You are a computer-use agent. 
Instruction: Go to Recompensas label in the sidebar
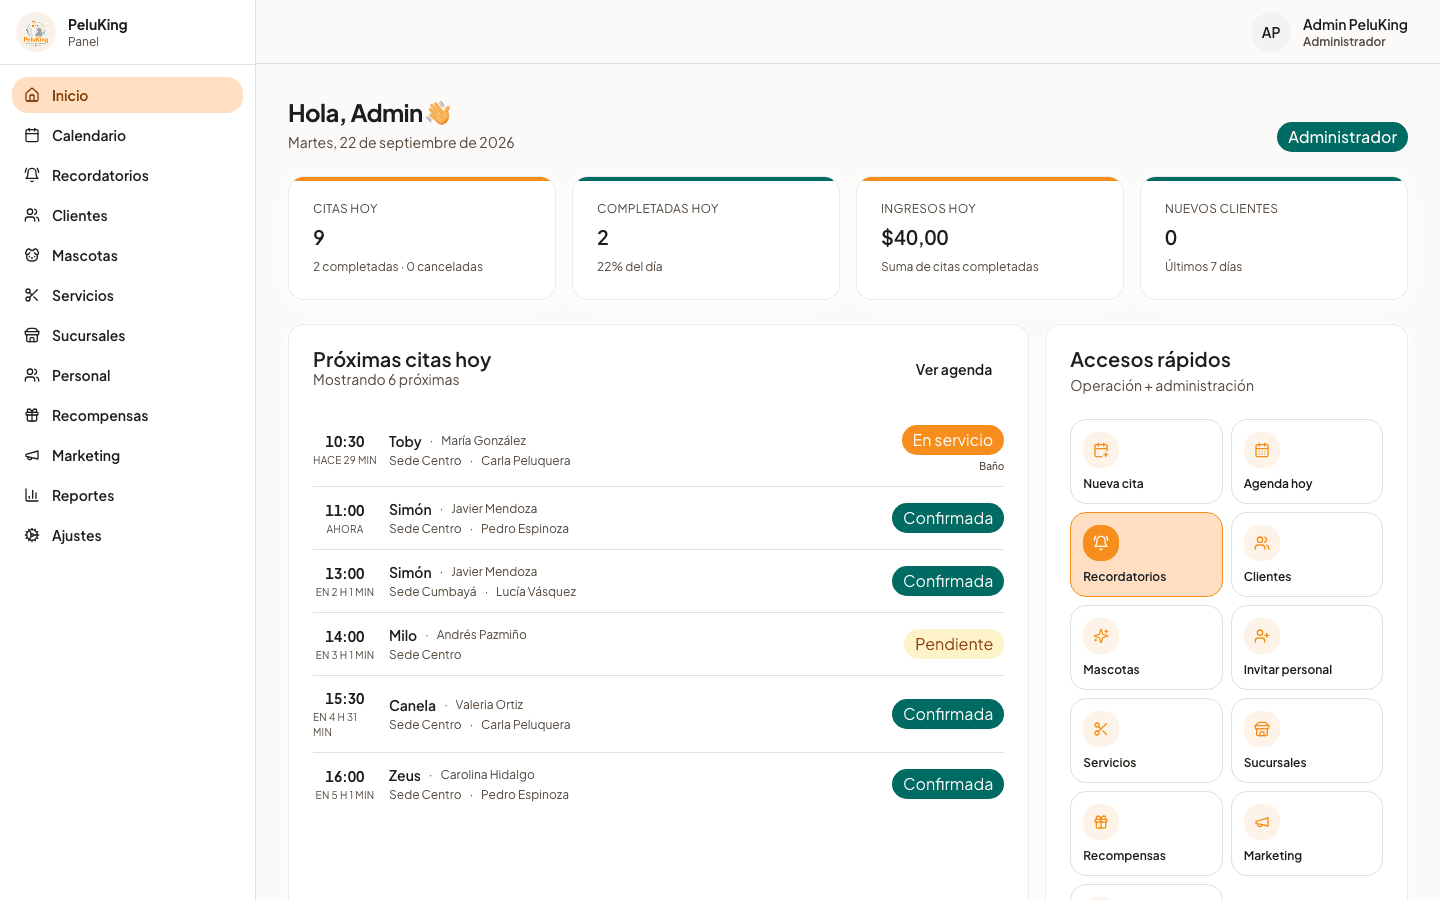point(100,416)
